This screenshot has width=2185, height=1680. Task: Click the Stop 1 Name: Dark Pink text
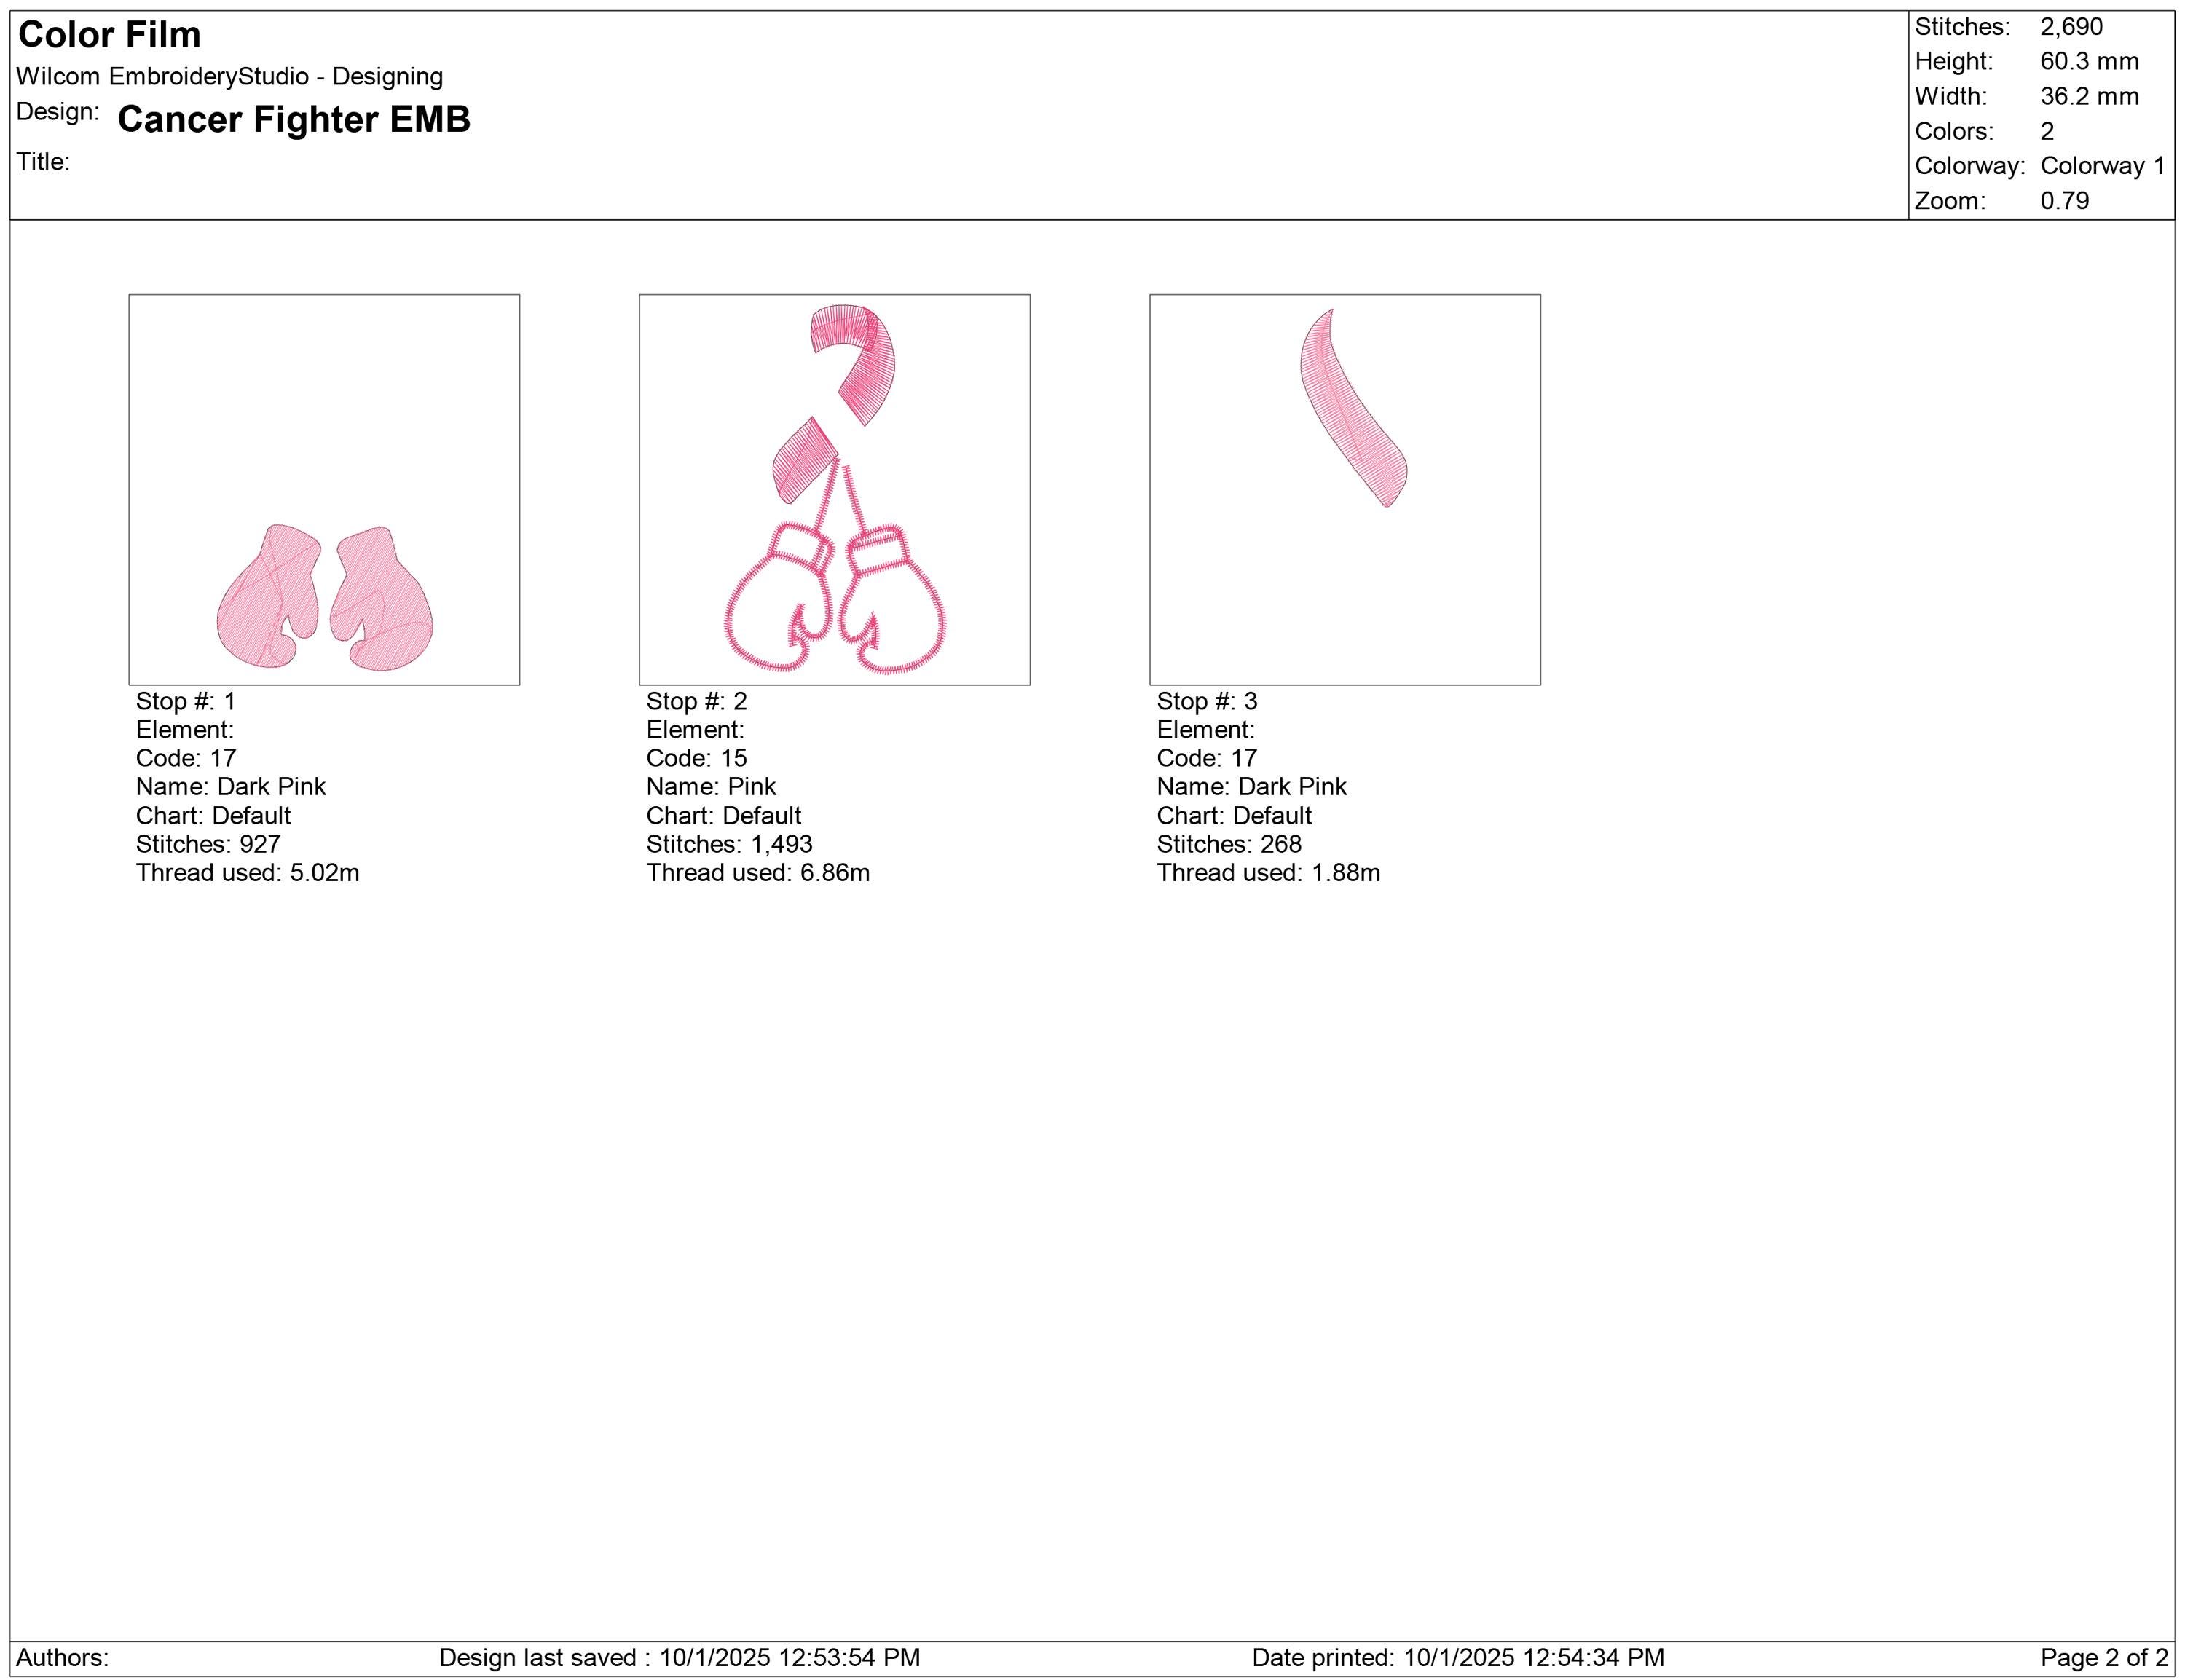(x=231, y=787)
